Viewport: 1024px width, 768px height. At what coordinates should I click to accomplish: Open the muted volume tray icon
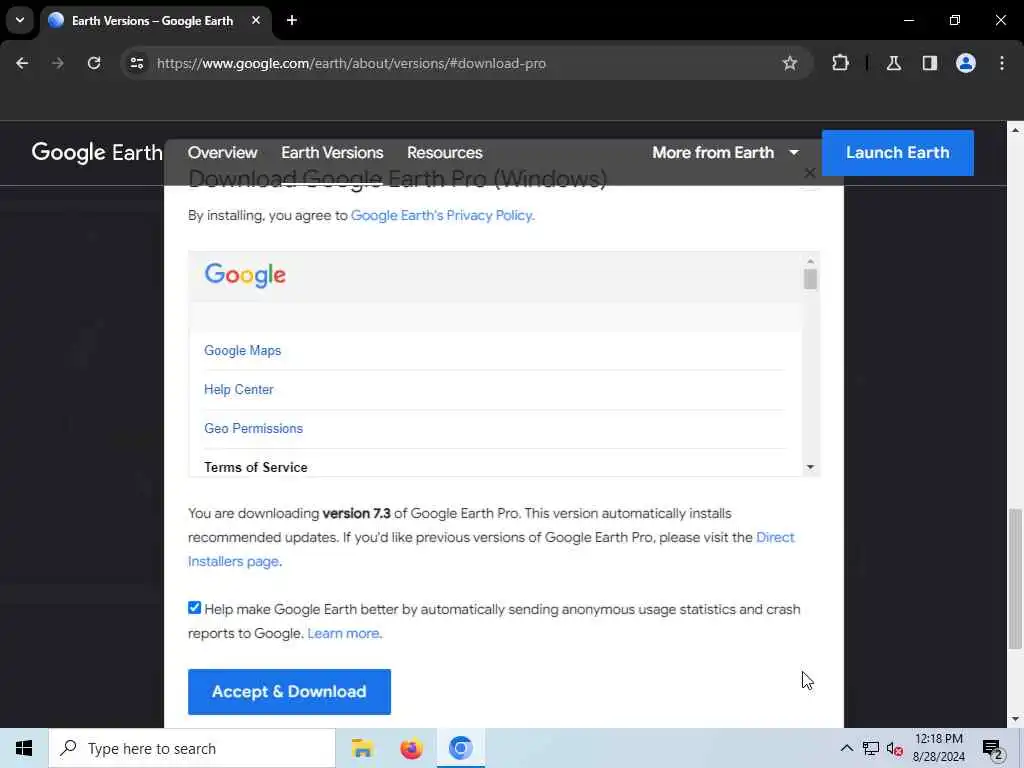pyautogui.click(x=895, y=749)
